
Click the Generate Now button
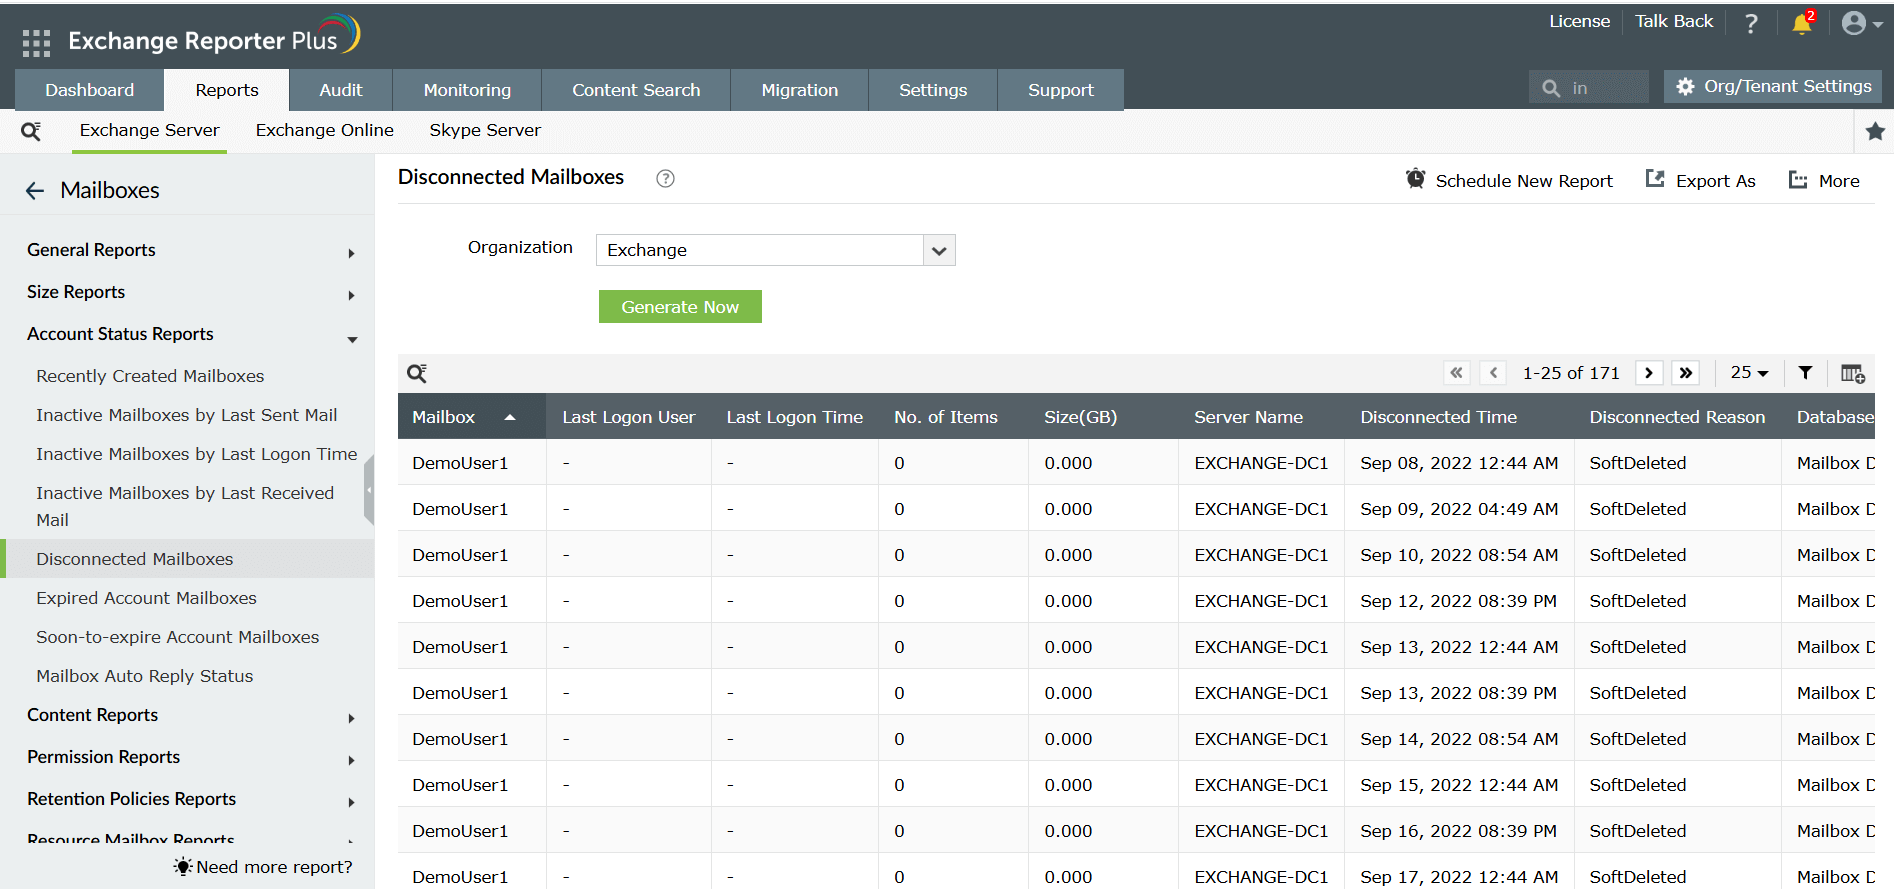click(x=680, y=307)
